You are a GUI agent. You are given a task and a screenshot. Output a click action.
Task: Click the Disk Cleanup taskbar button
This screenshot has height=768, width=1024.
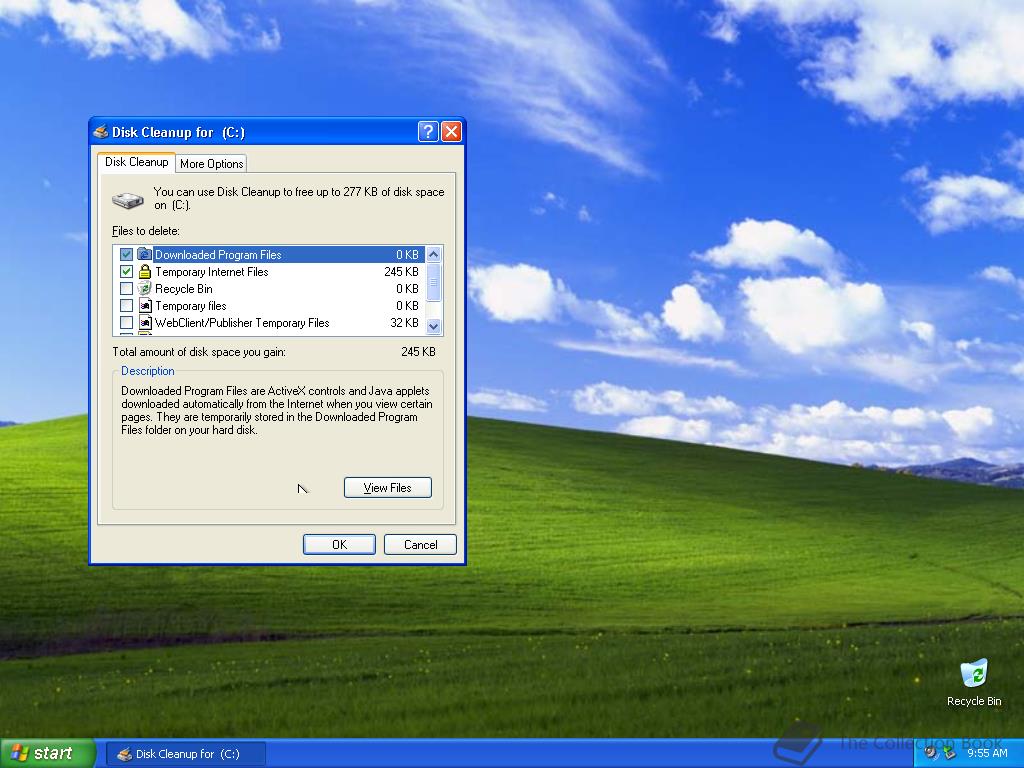click(x=186, y=754)
